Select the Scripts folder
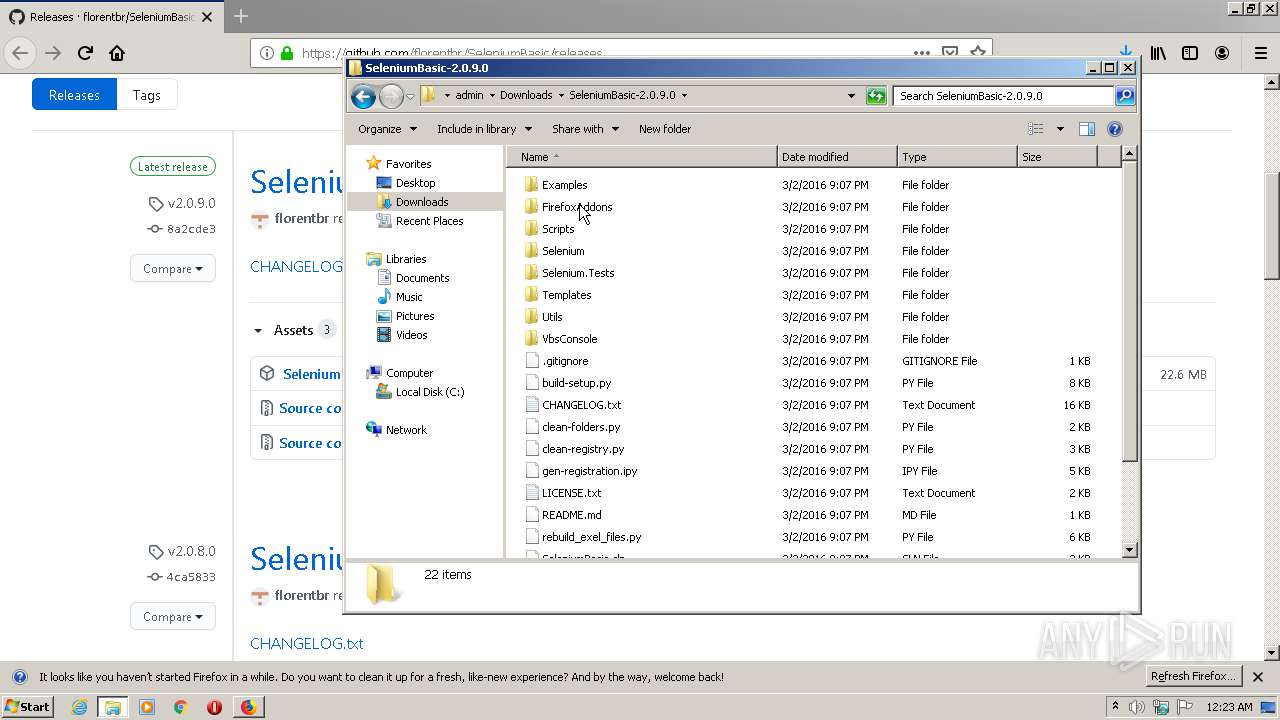The height and width of the screenshot is (720, 1280). tap(558, 229)
